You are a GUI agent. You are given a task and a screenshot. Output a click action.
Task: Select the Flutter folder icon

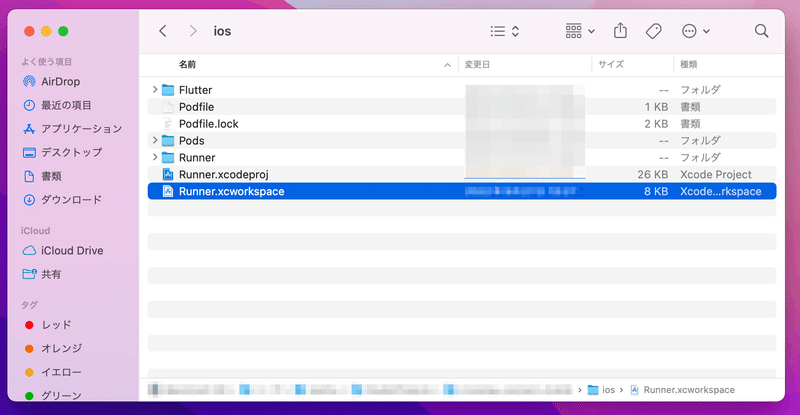pyautogui.click(x=168, y=90)
